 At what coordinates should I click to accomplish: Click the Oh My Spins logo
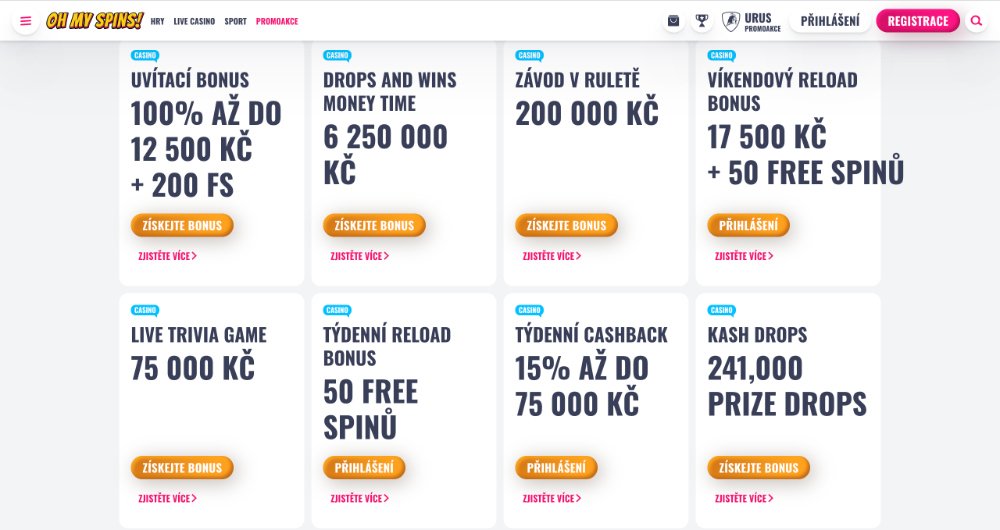(x=95, y=21)
